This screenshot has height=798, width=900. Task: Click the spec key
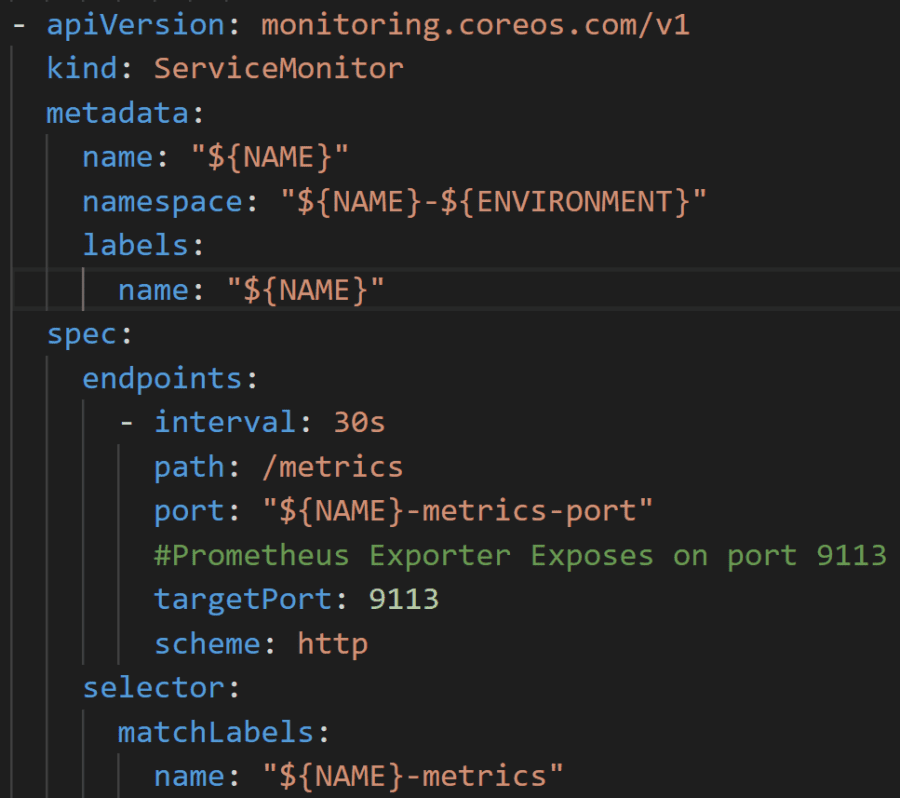coord(82,335)
